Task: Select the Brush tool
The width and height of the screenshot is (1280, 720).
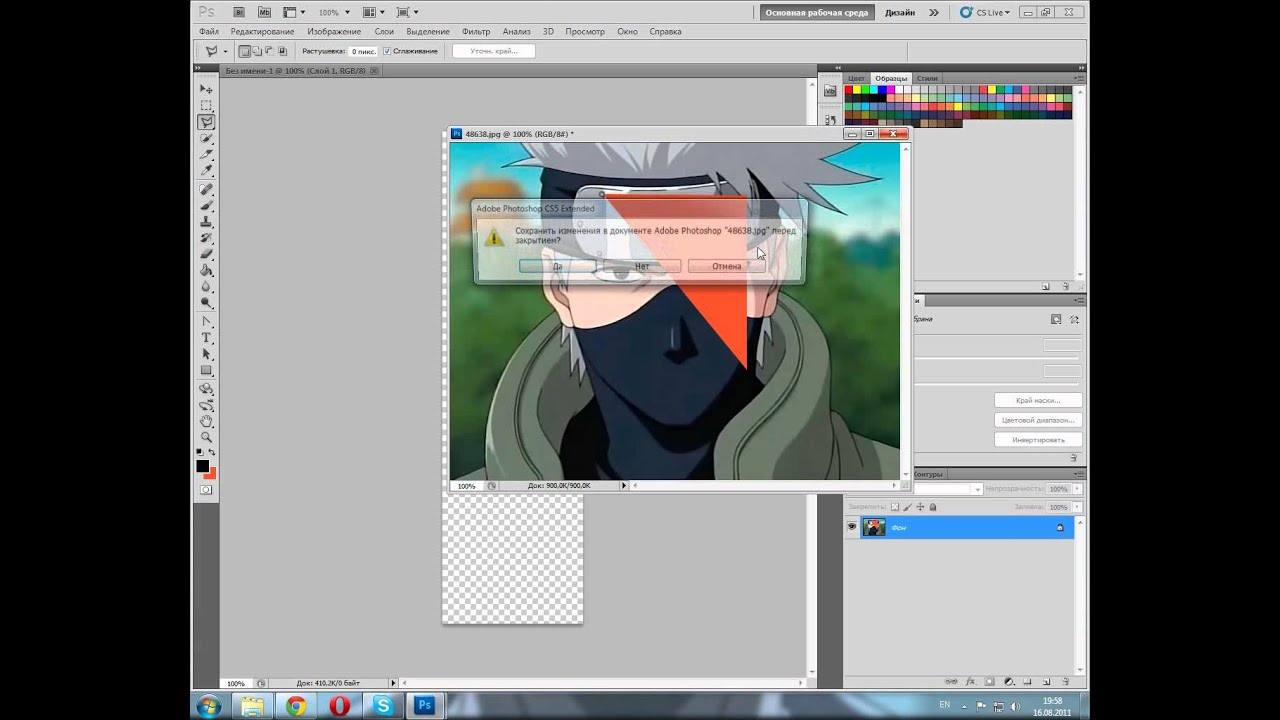Action: (206, 205)
